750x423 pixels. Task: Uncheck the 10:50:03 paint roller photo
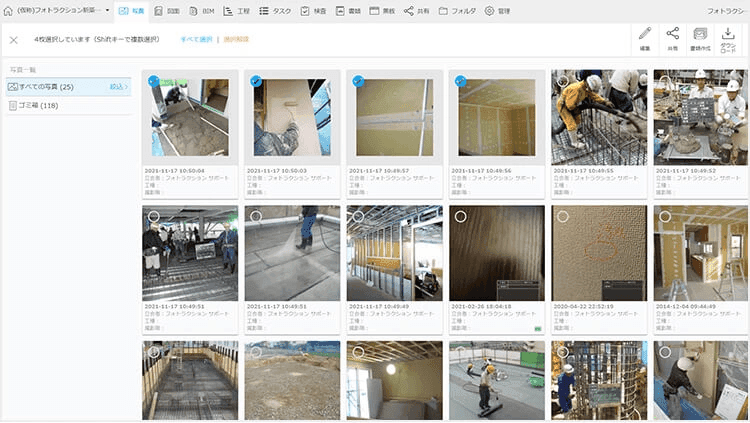coord(256,81)
